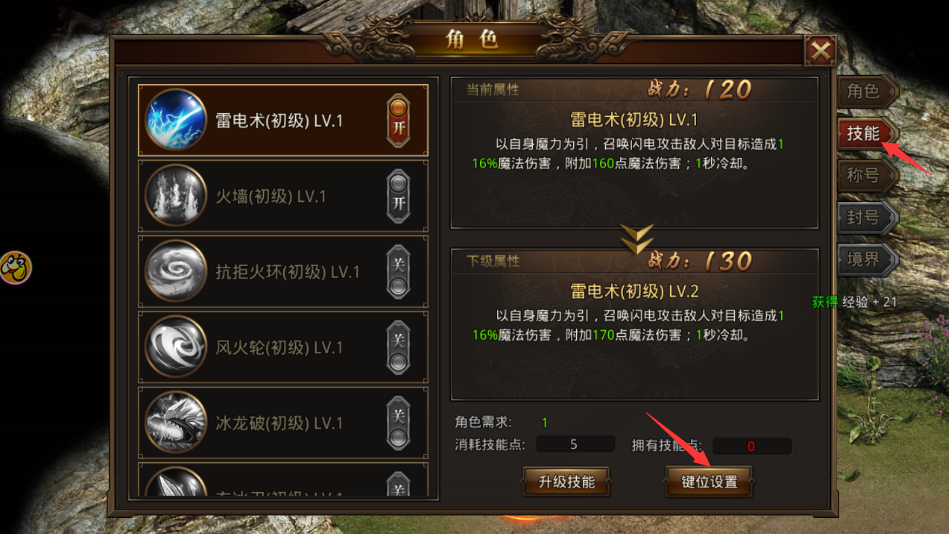The height and width of the screenshot is (534, 949).
Task: Toggle the 火墙 开 switch
Action: (398, 196)
